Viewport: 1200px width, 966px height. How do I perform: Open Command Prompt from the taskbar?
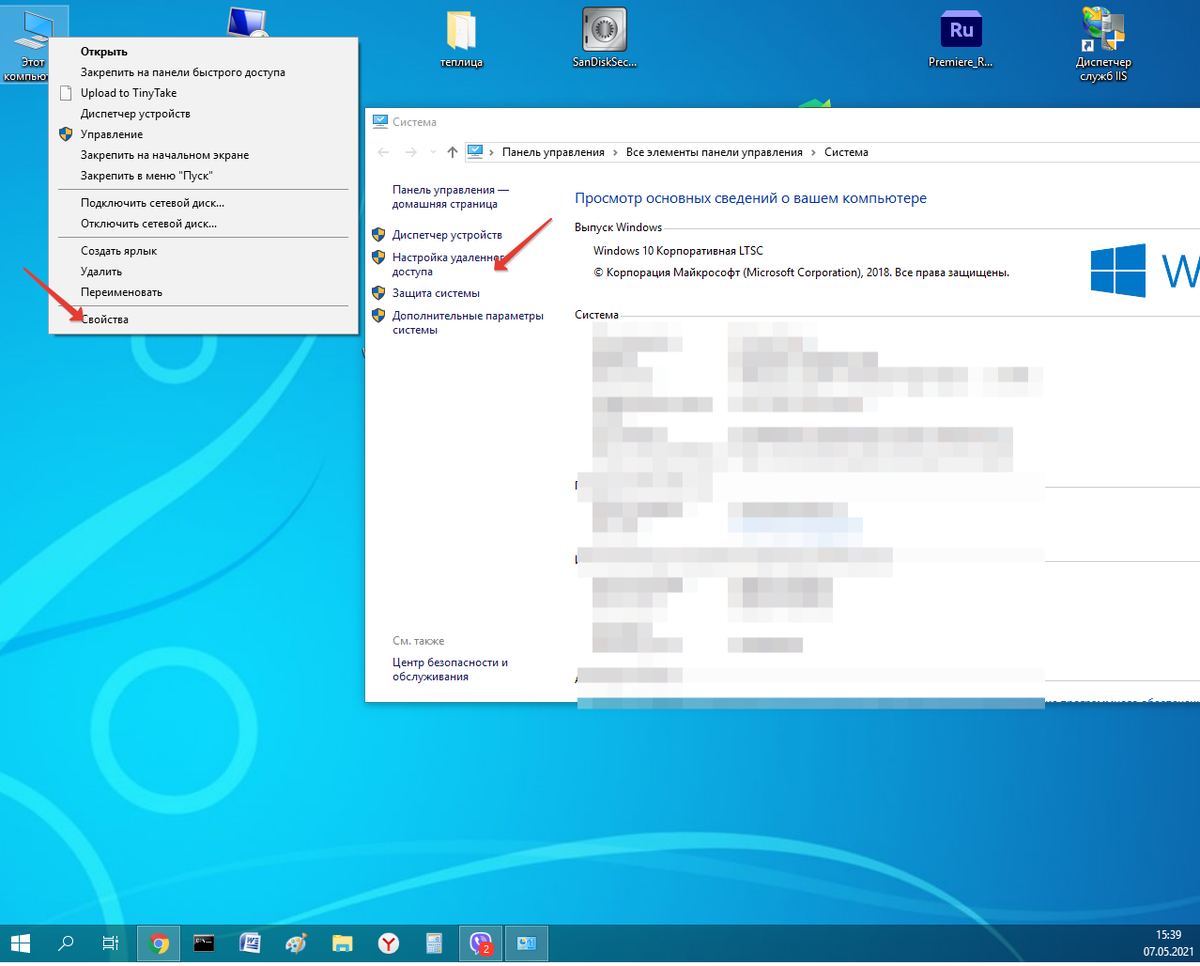204,943
